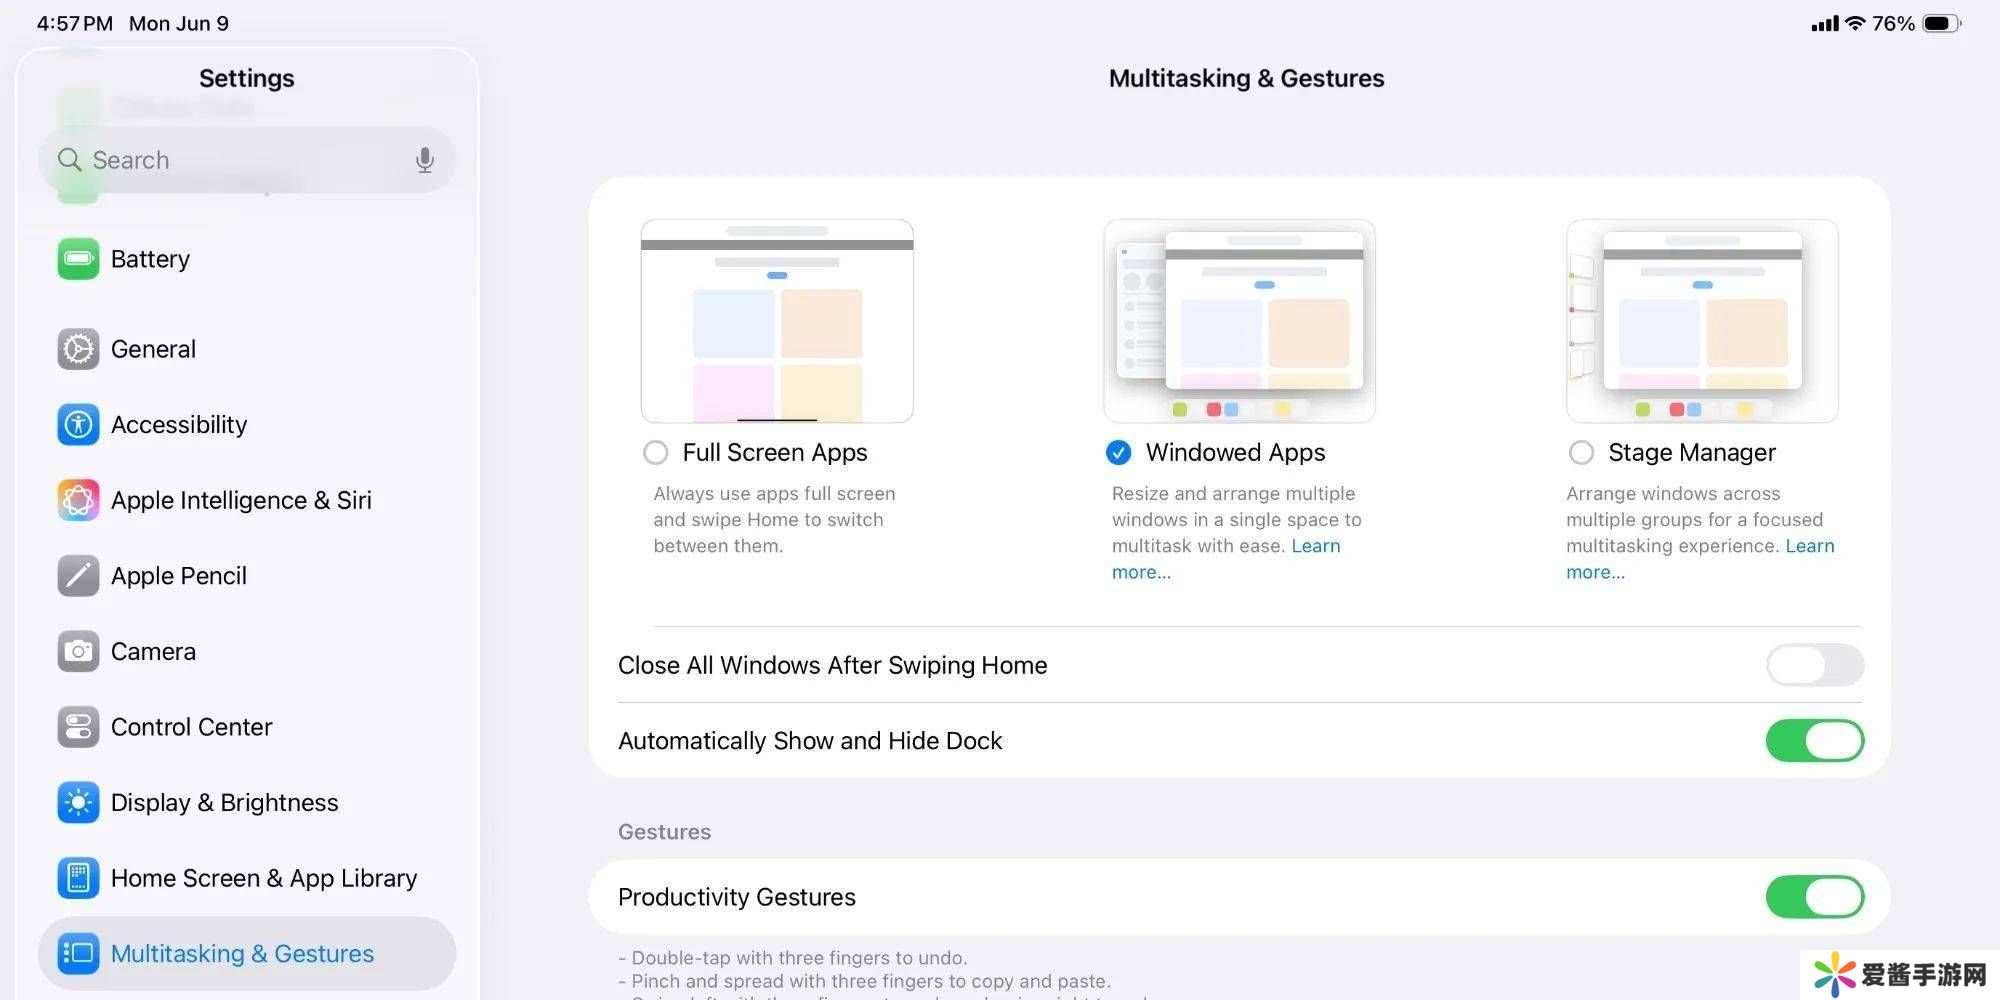The image size is (2000, 1000).
Task: Select the Windowed Apps radio button
Action: (x=1119, y=453)
